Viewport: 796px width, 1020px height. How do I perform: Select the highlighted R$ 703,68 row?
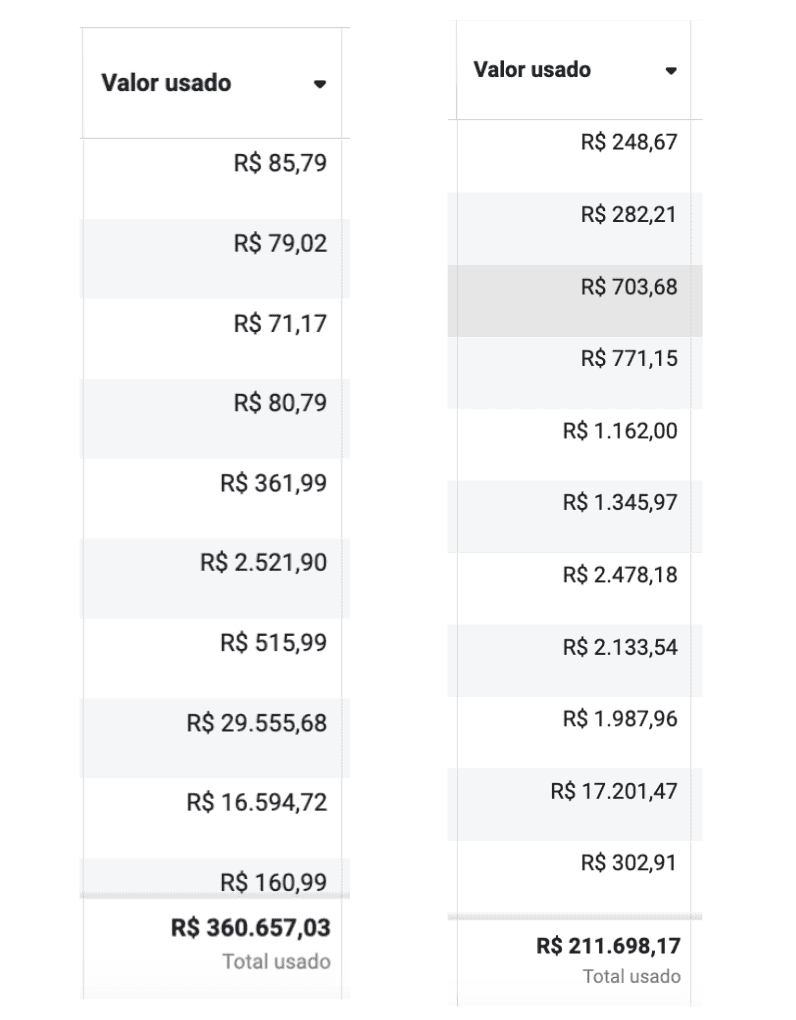[x=575, y=301]
